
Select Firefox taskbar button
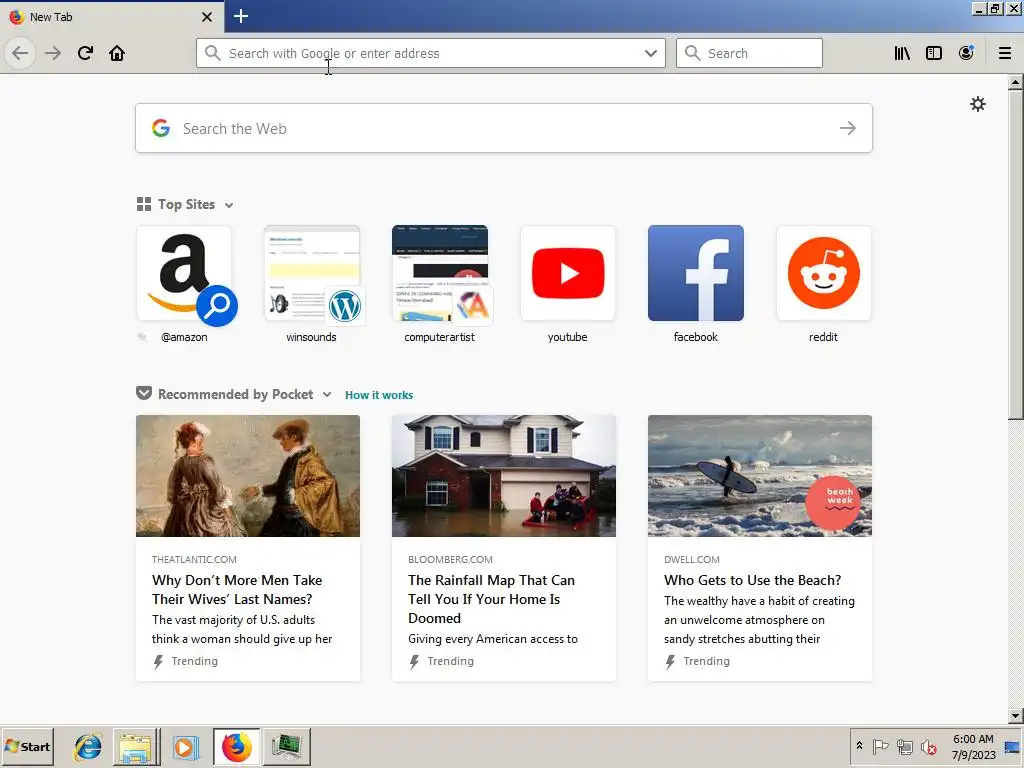pos(236,746)
